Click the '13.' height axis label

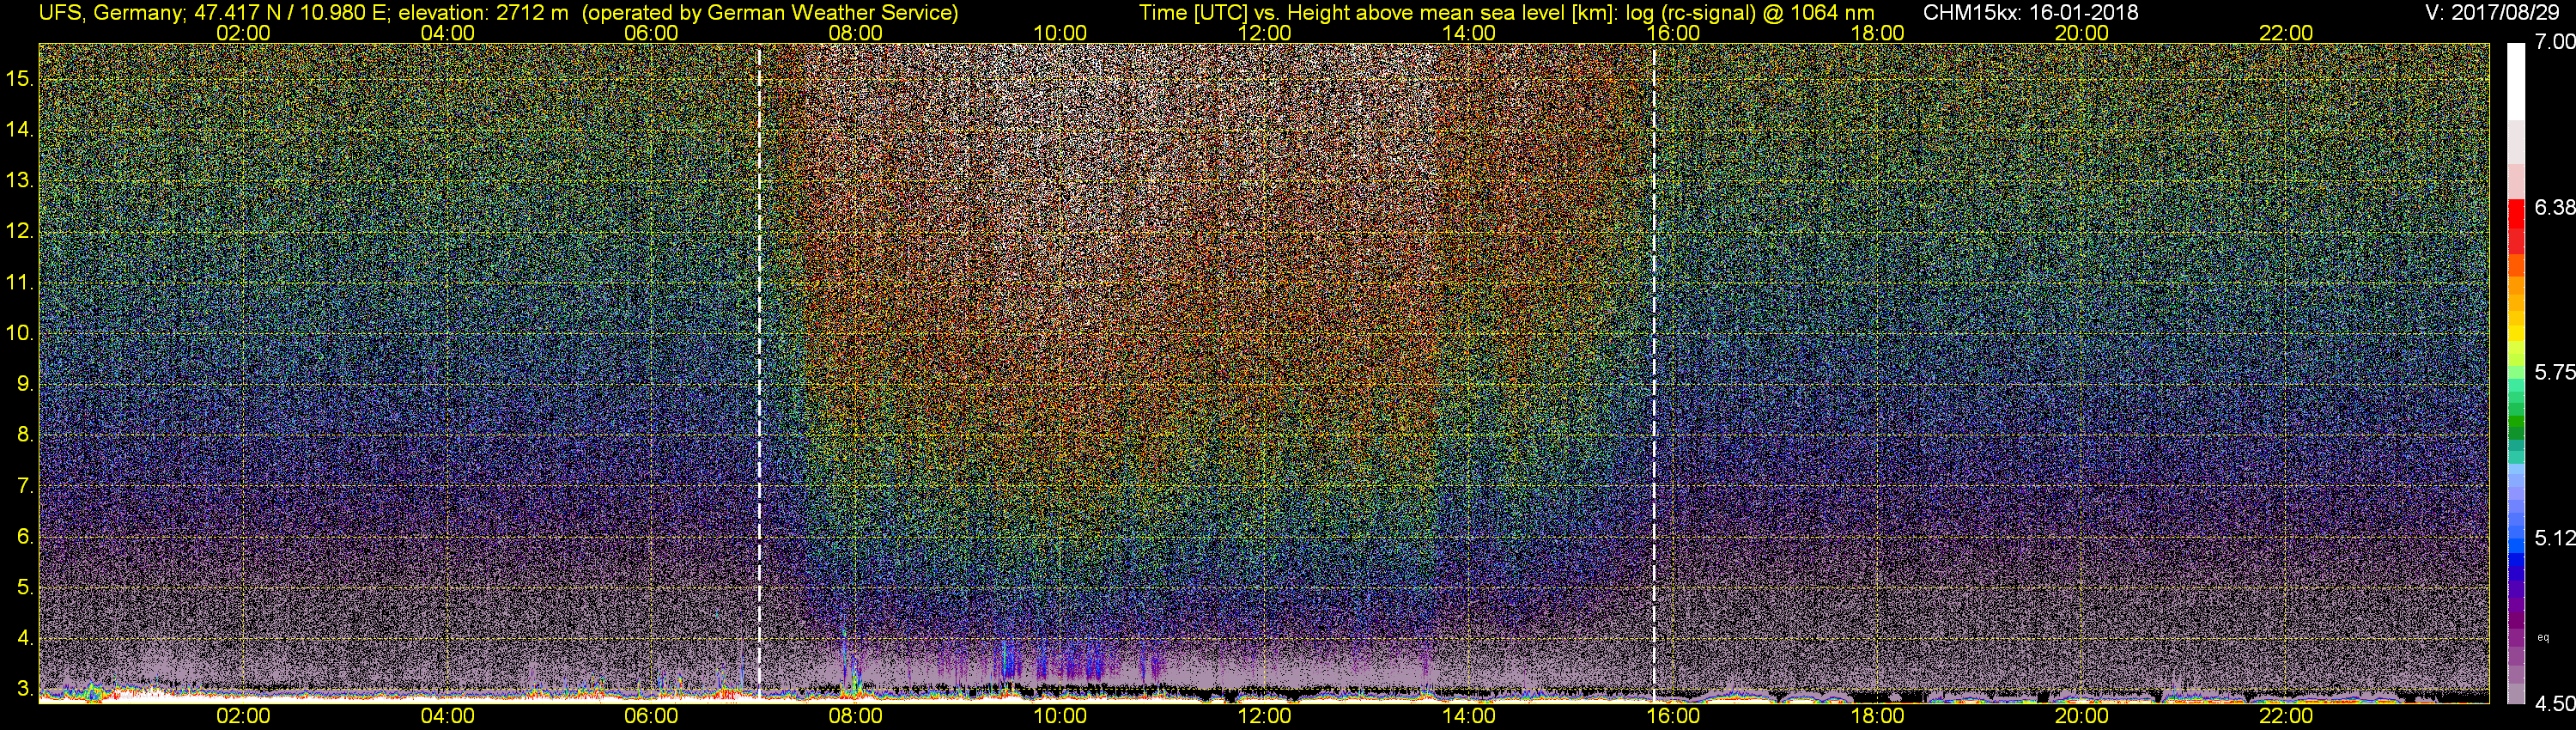point(20,181)
